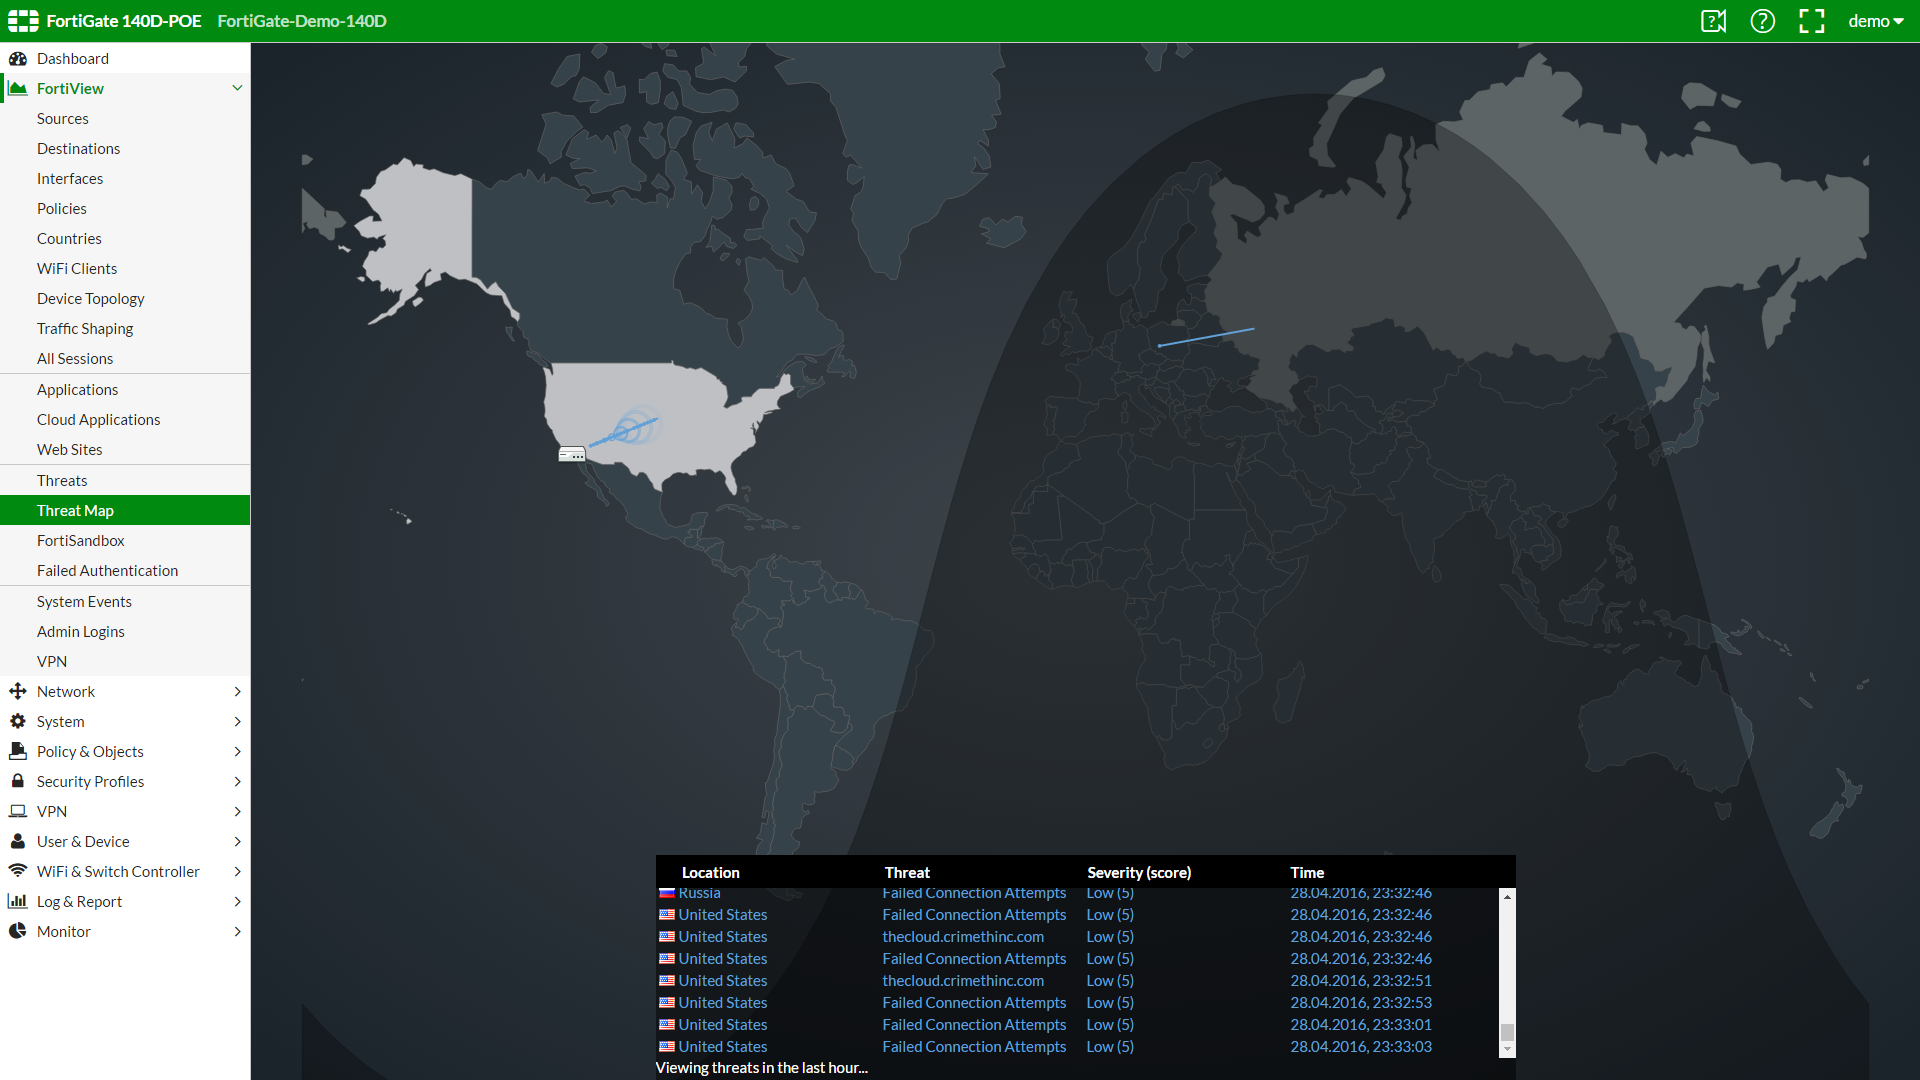The image size is (1920, 1080).
Task: Open the Threats menu item
Action: (62, 481)
